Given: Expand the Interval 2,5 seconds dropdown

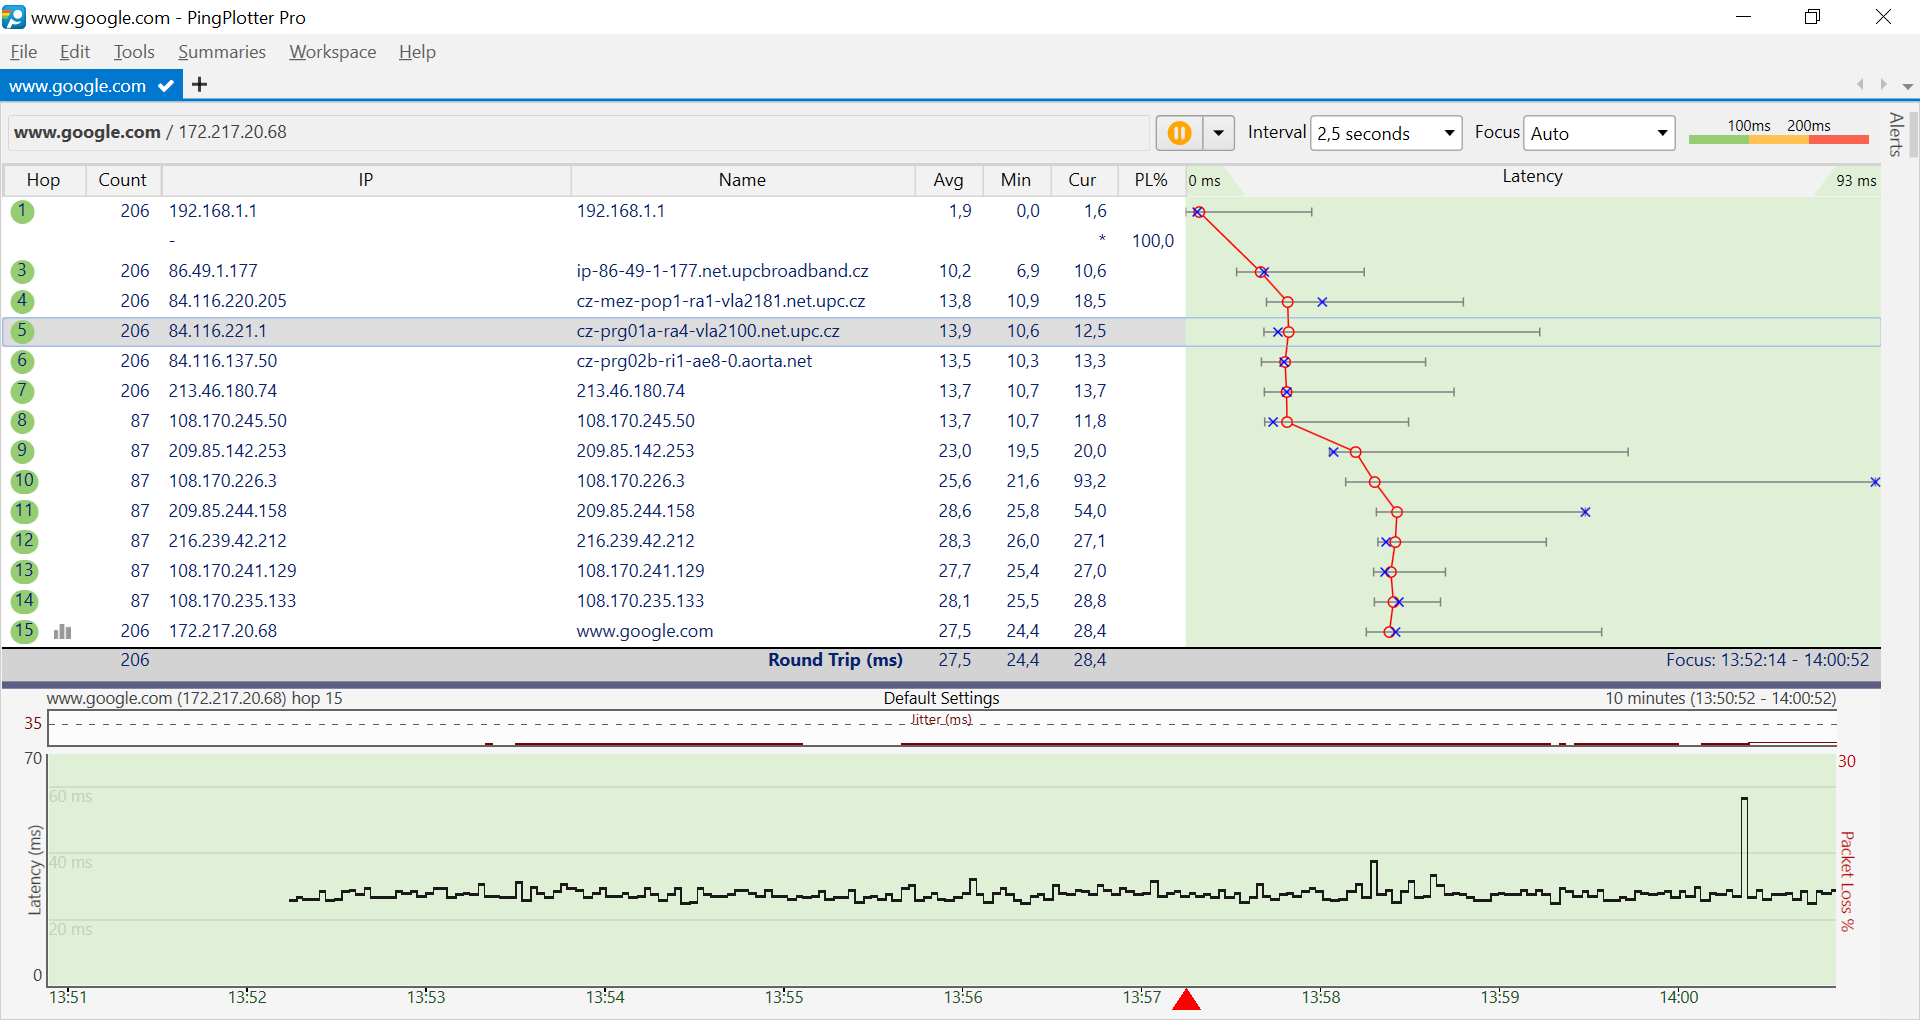Looking at the screenshot, I should [x=1386, y=133].
